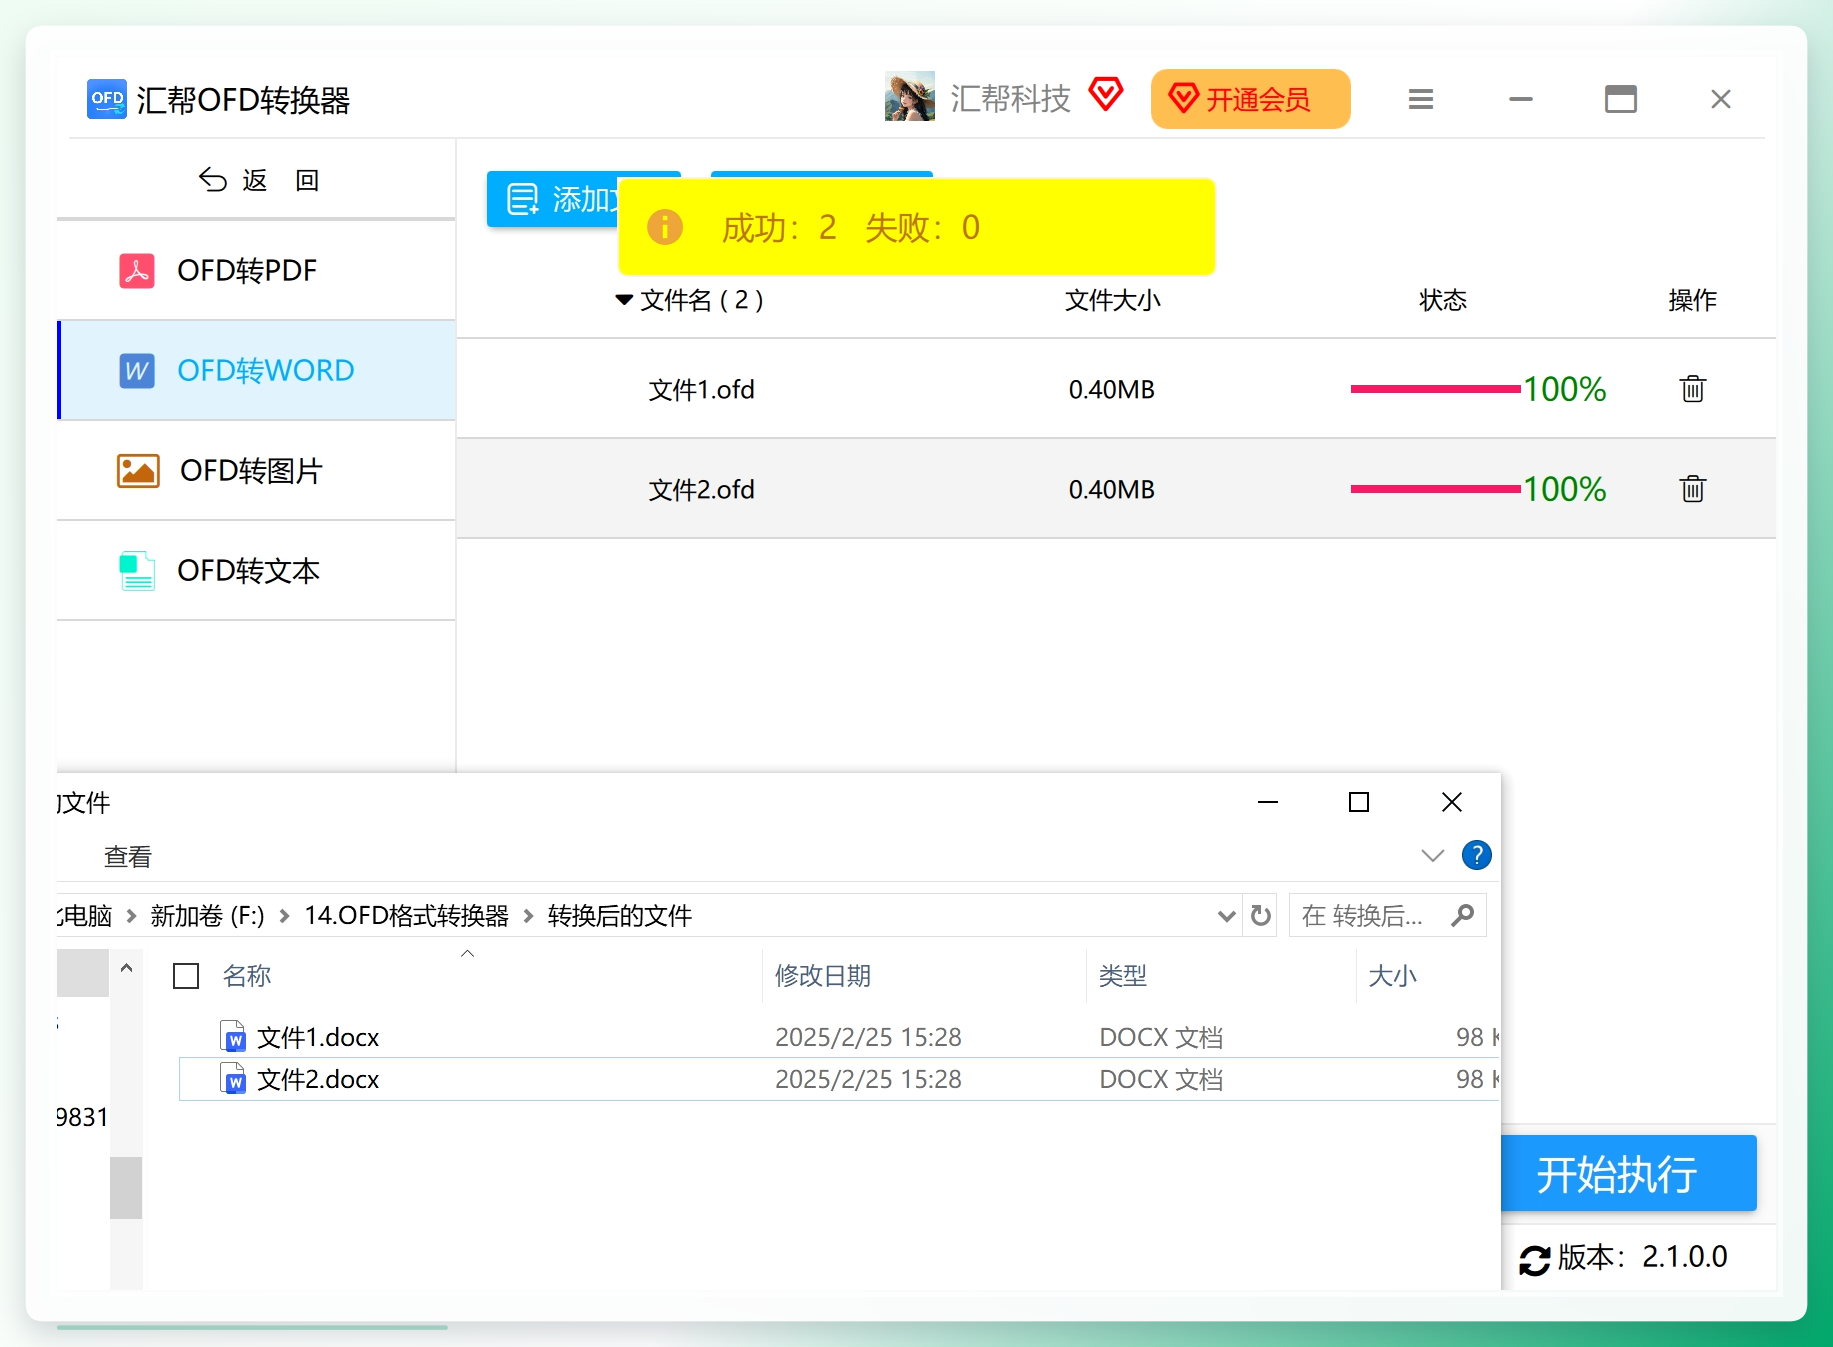The height and width of the screenshot is (1347, 1833).
Task: Expand chevron after 14.OFD格式转换器 breadcrumb
Action: pyautogui.click(x=528, y=916)
